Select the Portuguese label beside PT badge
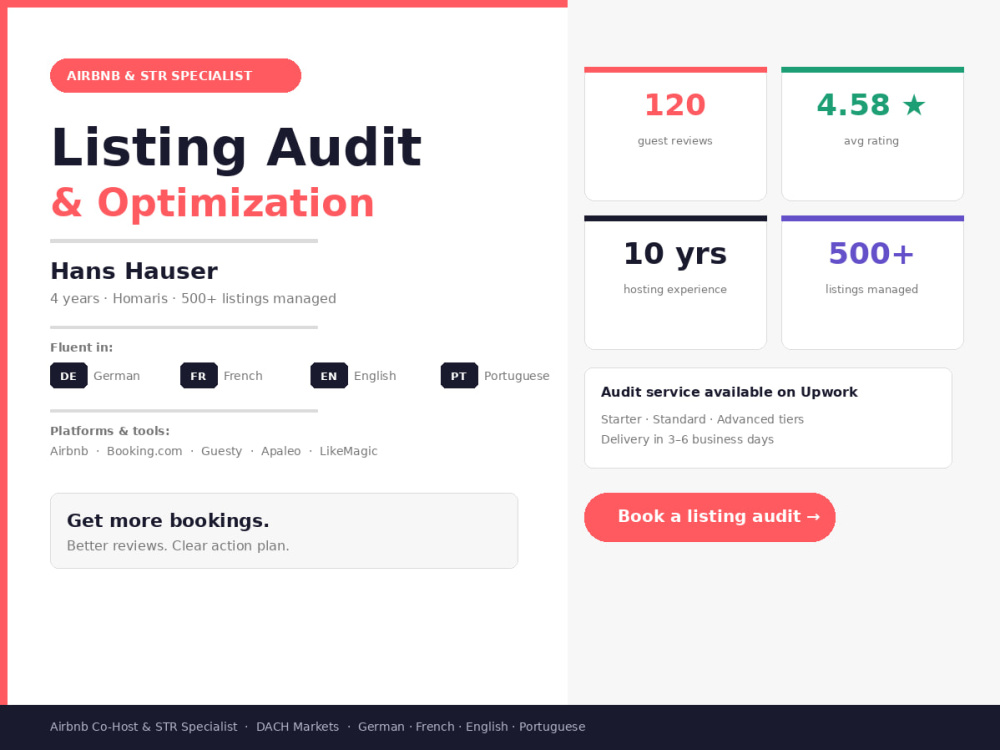The height and width of the screenshot is (750, 1000). click(517, 376)
